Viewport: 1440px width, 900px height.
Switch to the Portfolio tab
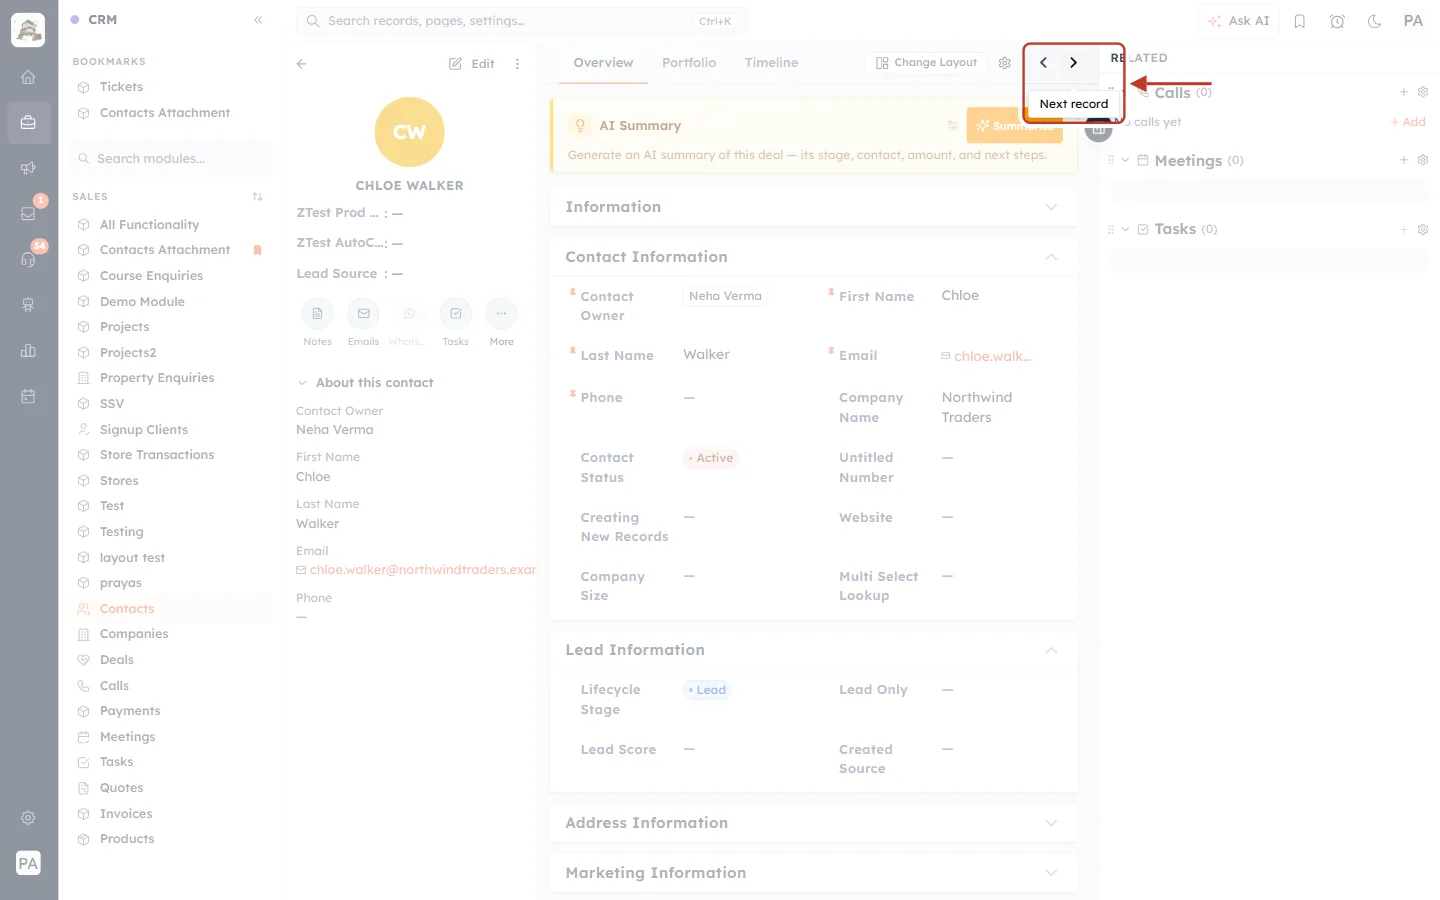coord(689,63)
